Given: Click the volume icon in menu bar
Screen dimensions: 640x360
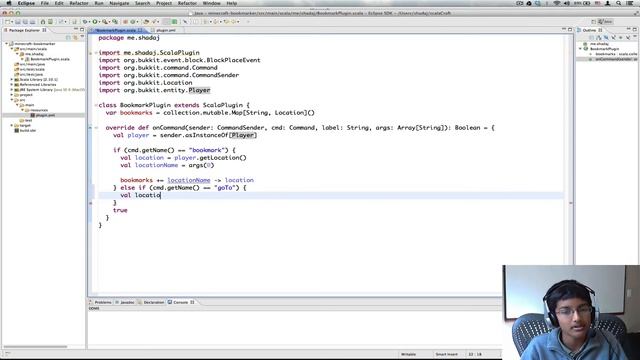Looking at the screenshot, I should pyautogui.click(x=567, y=3).
